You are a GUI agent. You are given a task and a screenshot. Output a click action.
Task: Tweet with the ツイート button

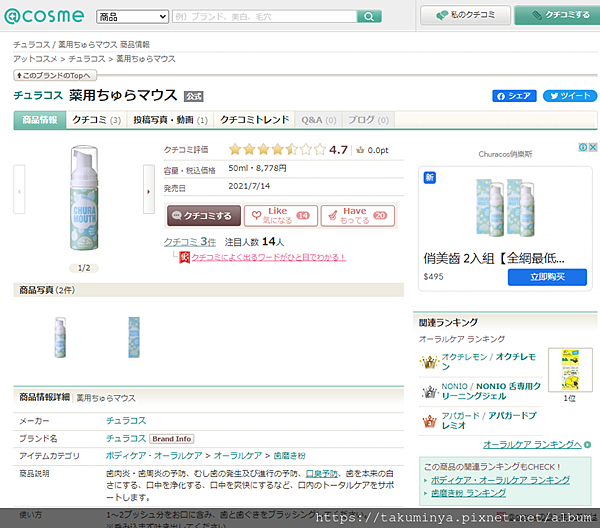pyautogui.click(x=570, y=96)
